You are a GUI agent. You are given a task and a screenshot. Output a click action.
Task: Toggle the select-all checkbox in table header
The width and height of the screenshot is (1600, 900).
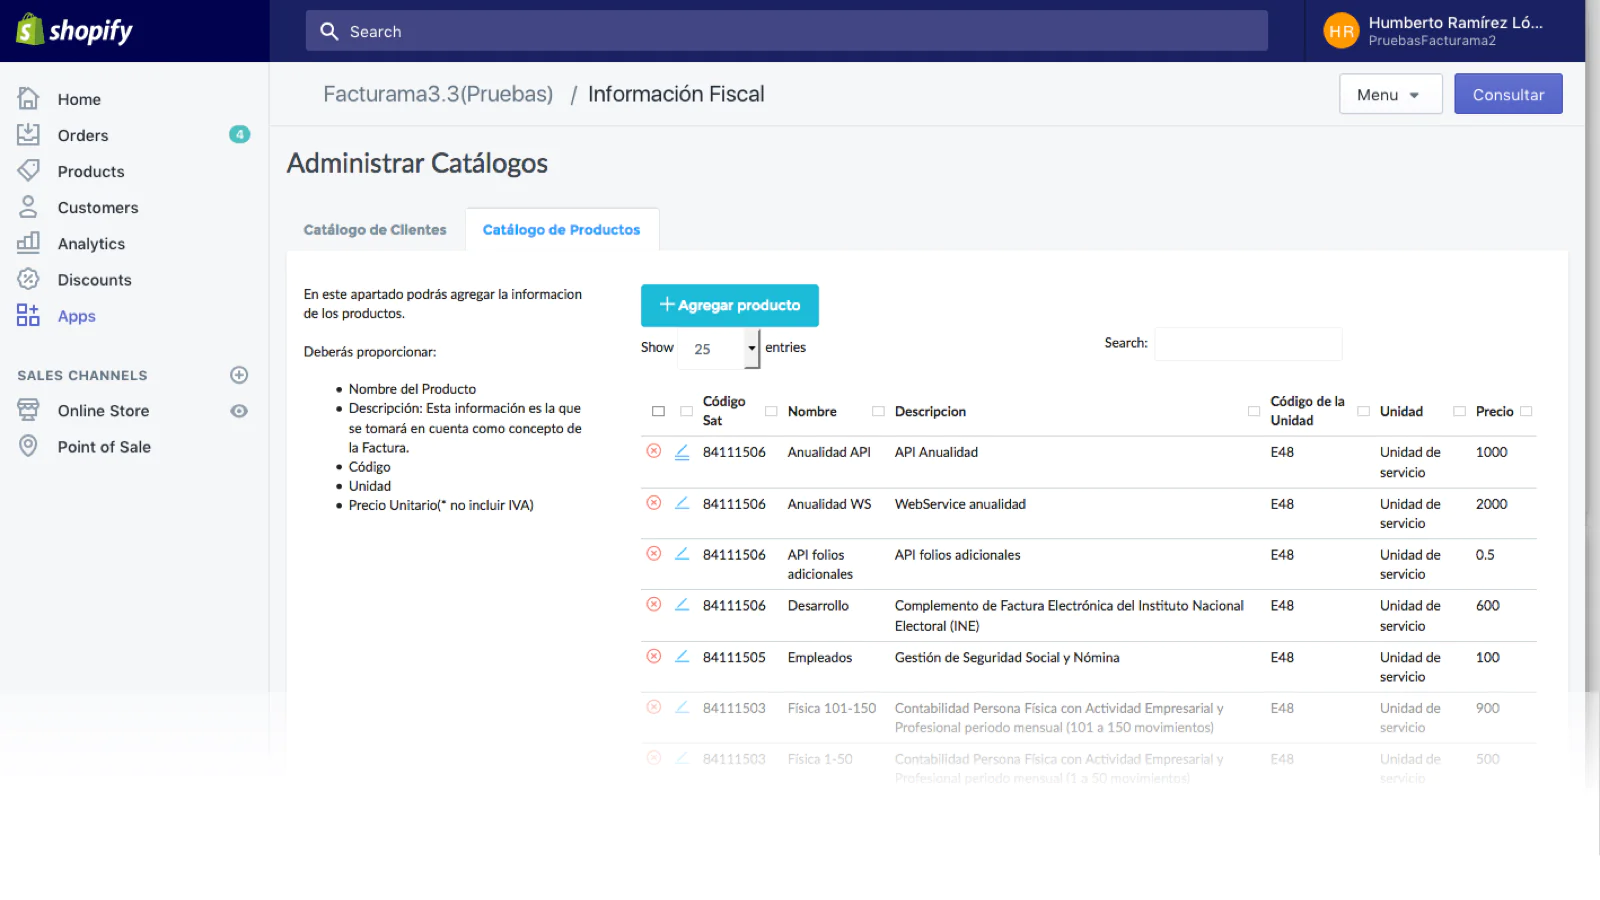pyautogui.click(x=658, y=411)
